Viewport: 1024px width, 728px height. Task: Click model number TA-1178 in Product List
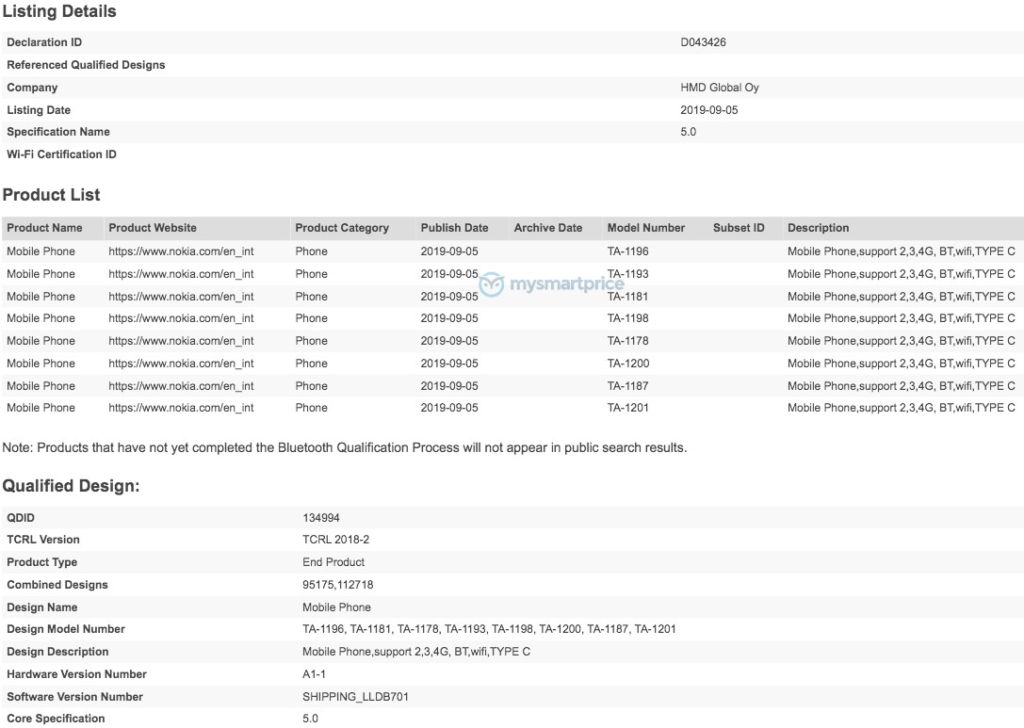628,341
